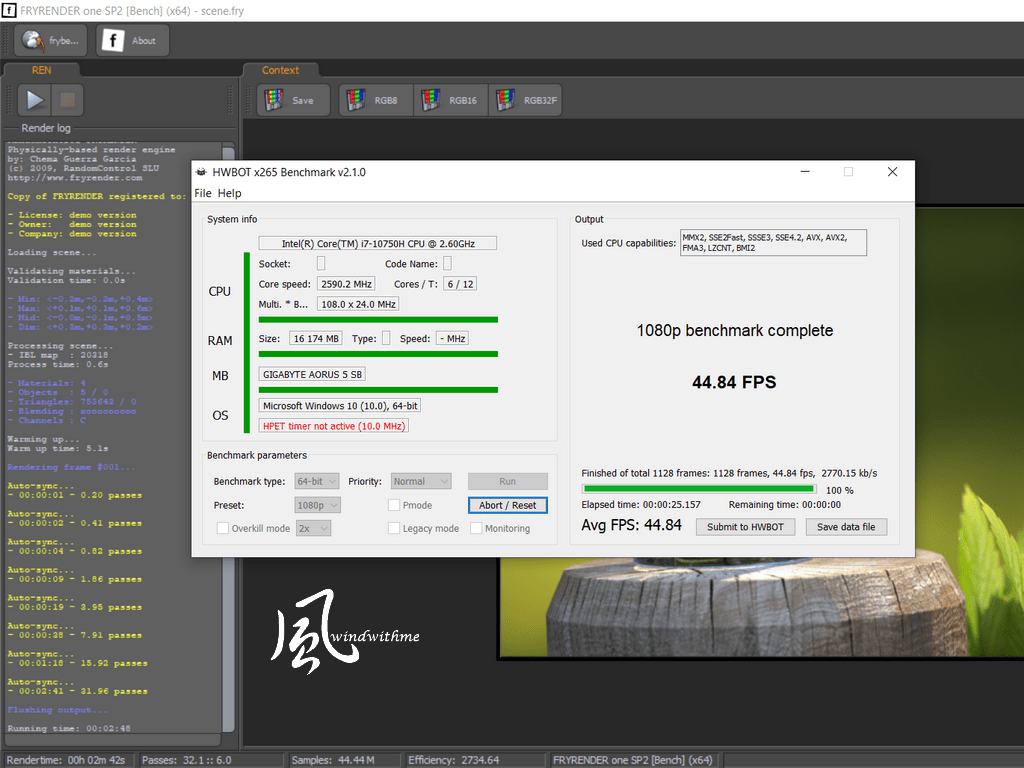Export render as RGB16
The height and width of the screenshot is (768, 1024).
(451, 101)
